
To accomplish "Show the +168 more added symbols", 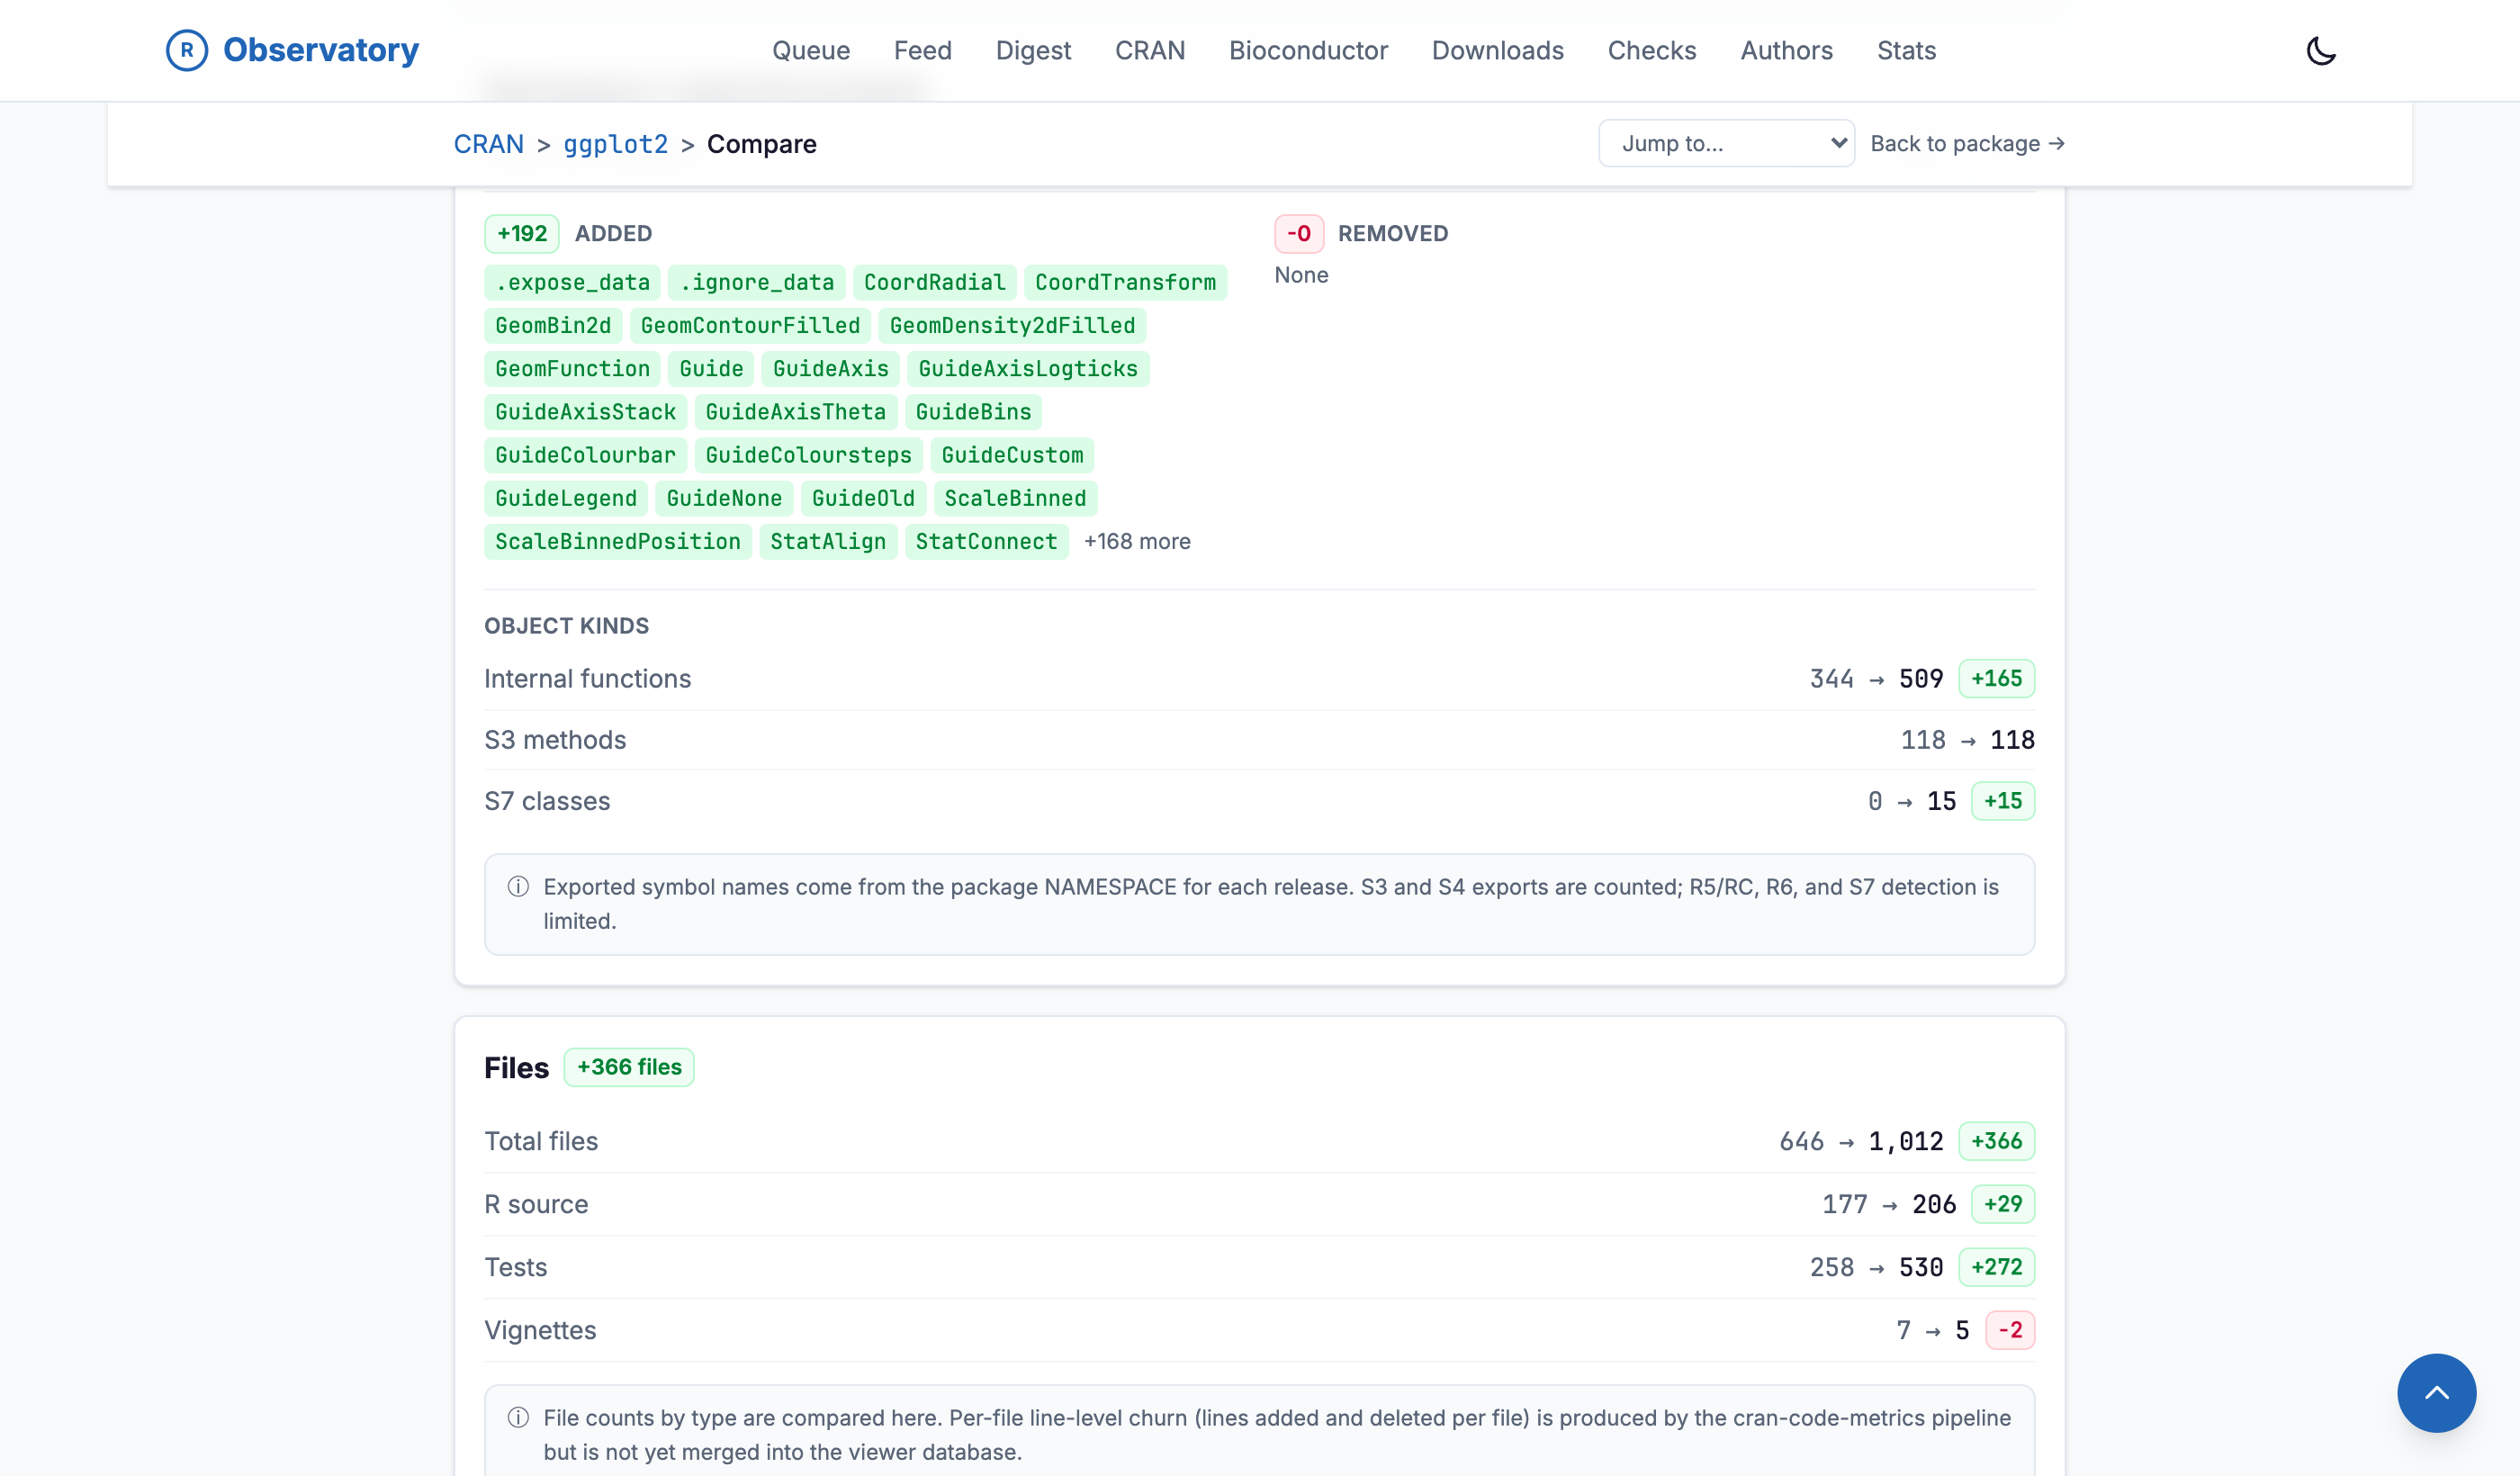I will 1137,541.
